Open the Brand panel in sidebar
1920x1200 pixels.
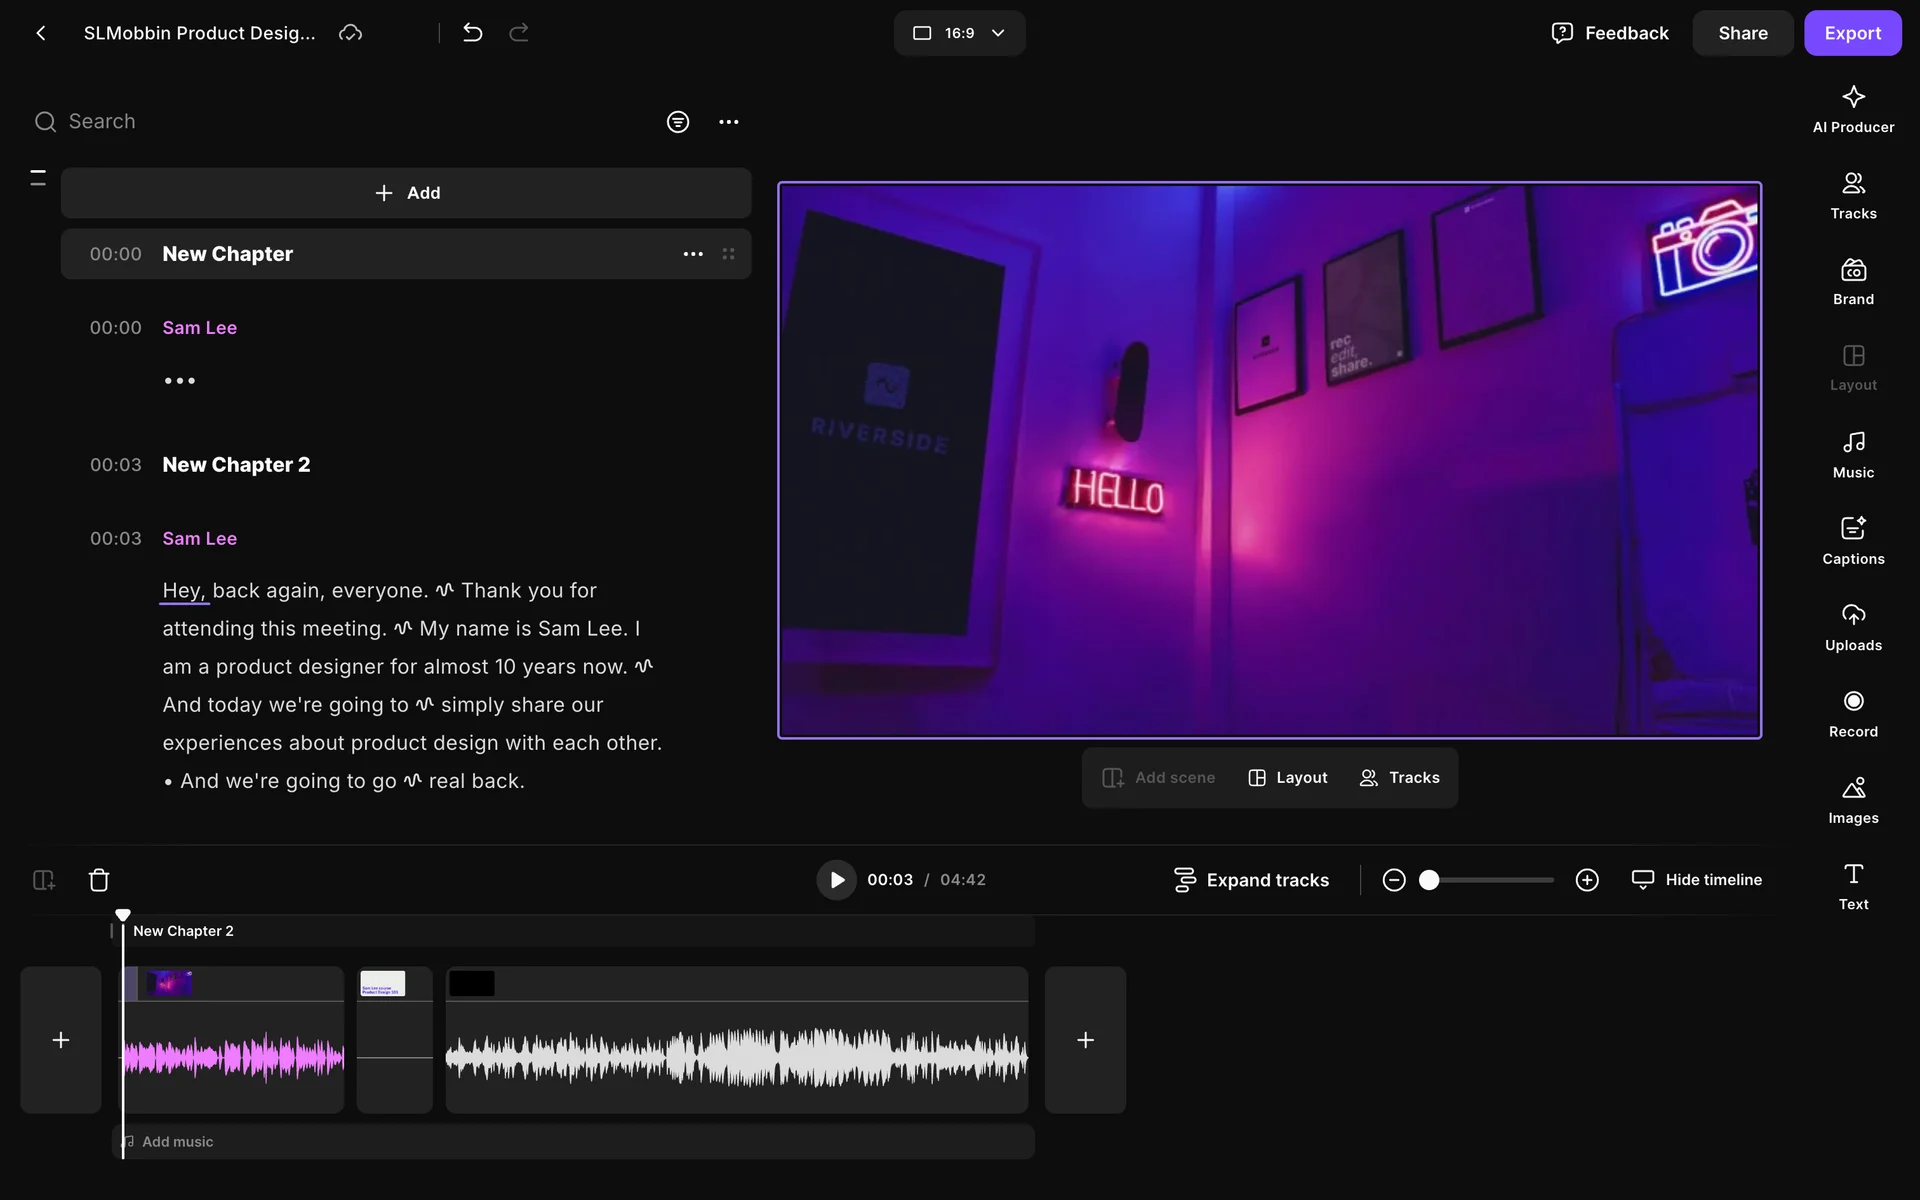click(1852, 282)
